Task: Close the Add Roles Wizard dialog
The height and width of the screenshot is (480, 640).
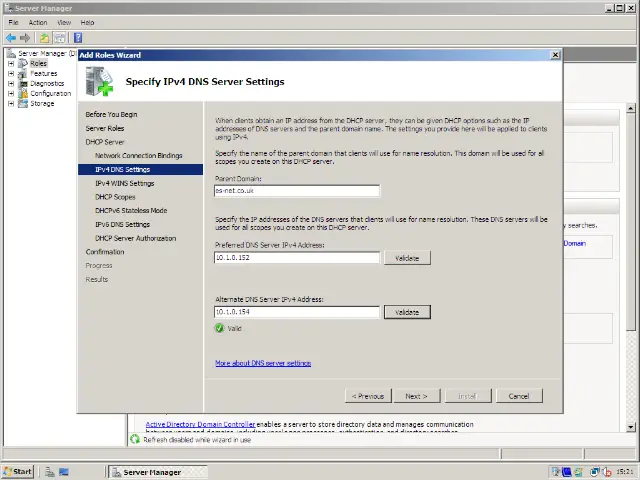Action: [555, 55]
